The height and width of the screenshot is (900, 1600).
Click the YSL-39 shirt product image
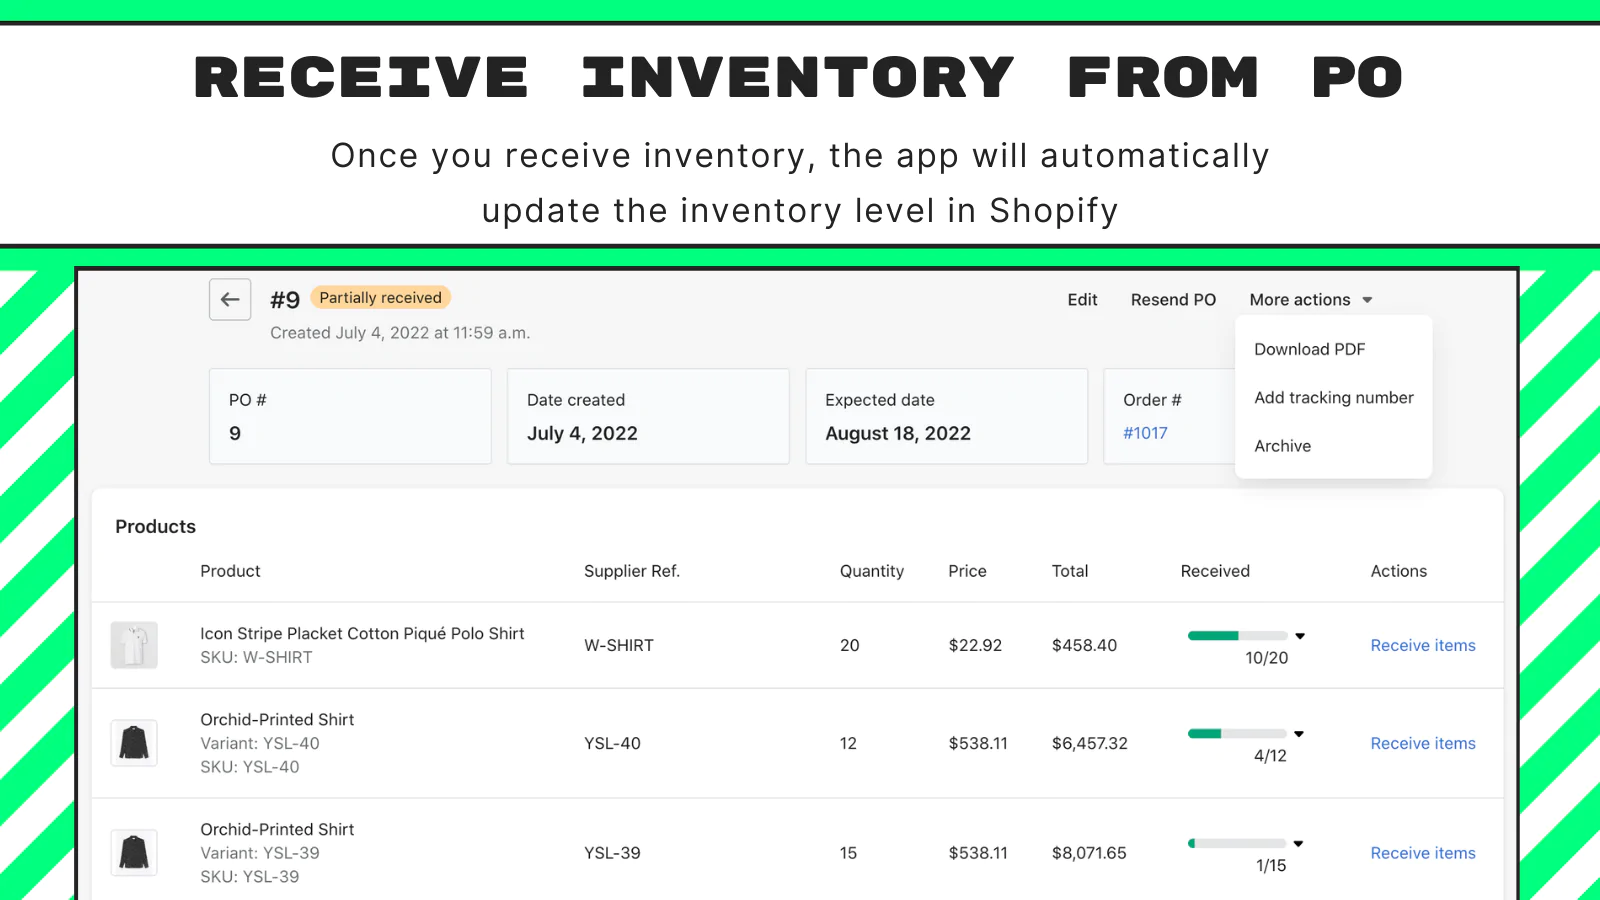(134, 853)
